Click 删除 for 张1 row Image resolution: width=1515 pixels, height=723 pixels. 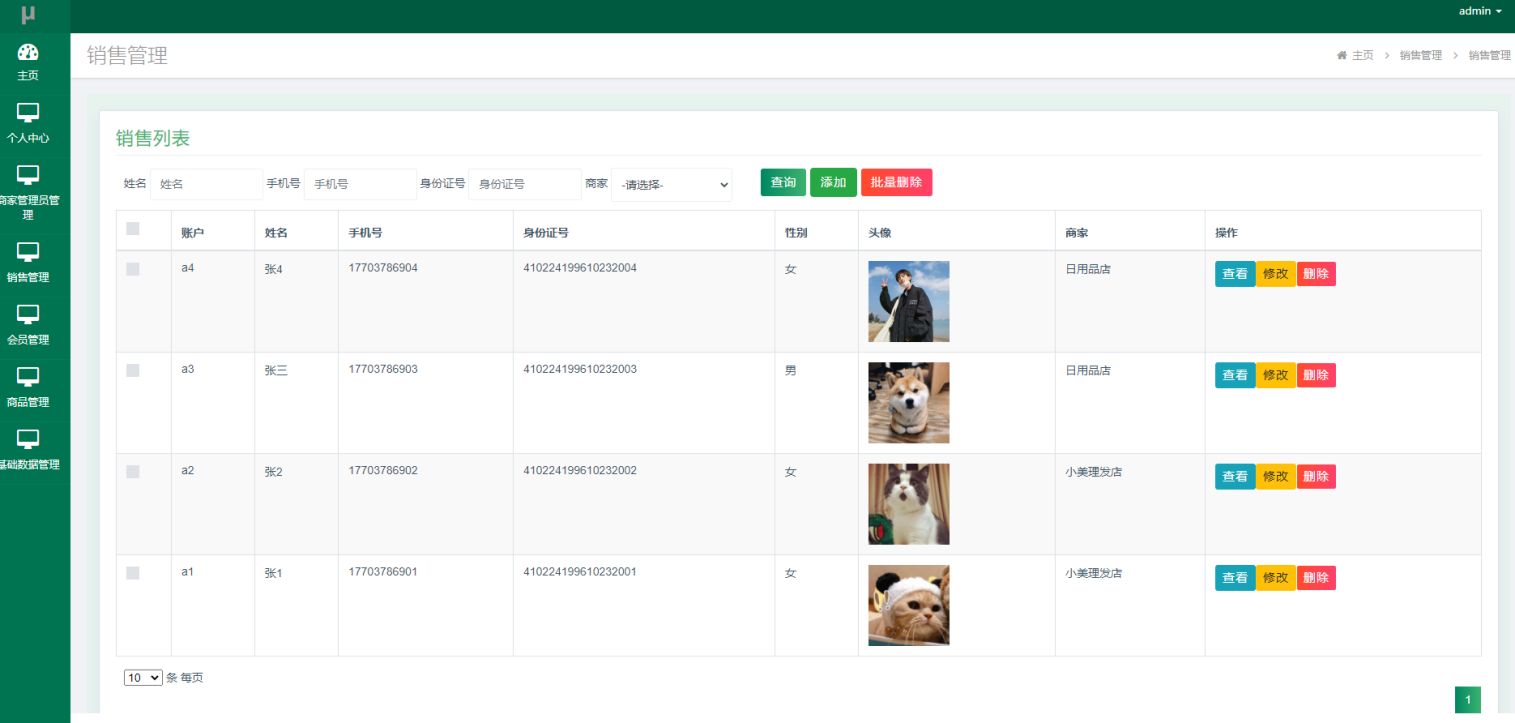coord(1316,578)
